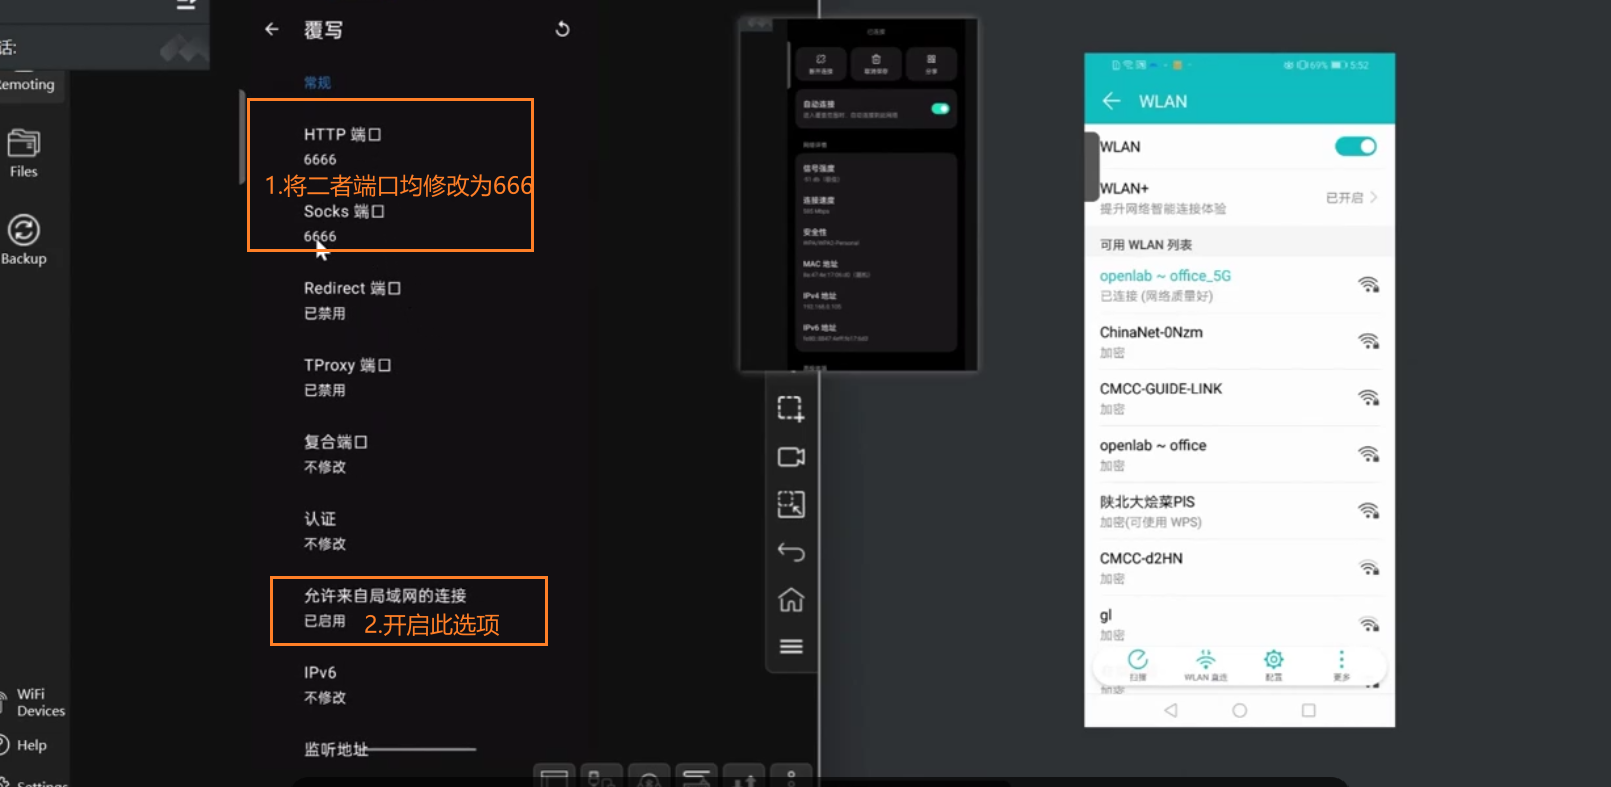This screenshot has height=787, width=1611.
Task: Select the ChinaNet-0Nzm network
Action: click(1239, 342)
